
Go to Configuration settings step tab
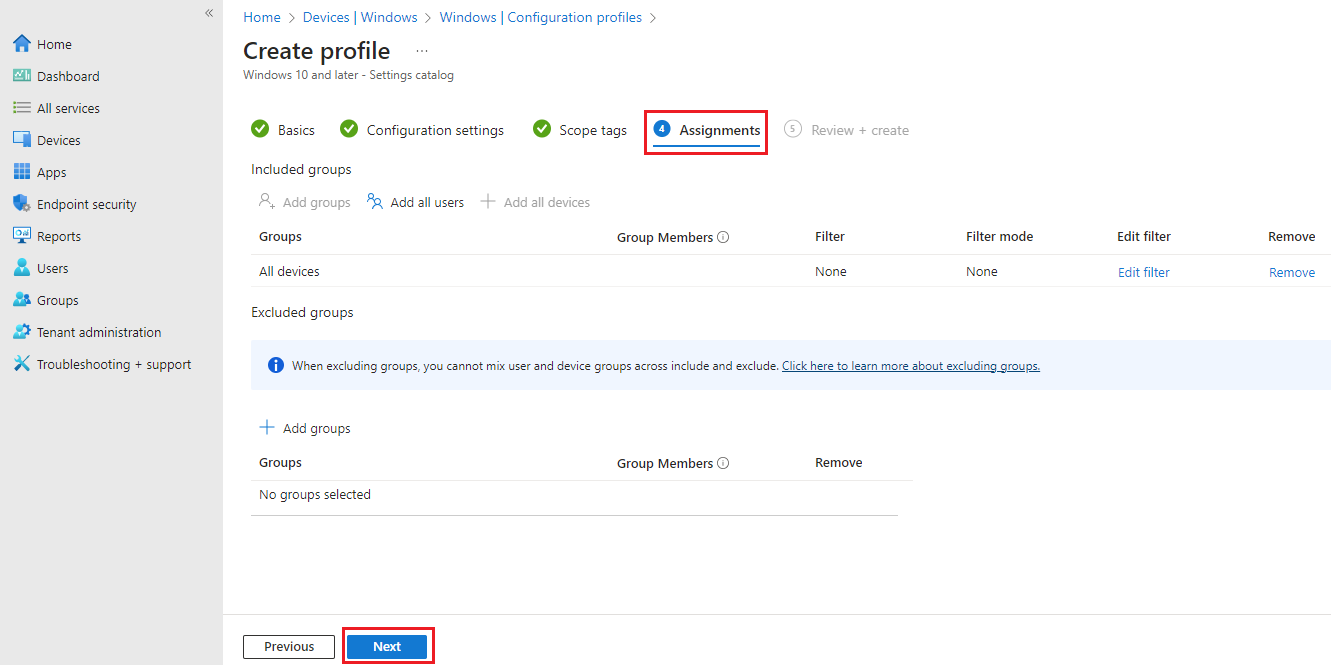tap(422, 130)
